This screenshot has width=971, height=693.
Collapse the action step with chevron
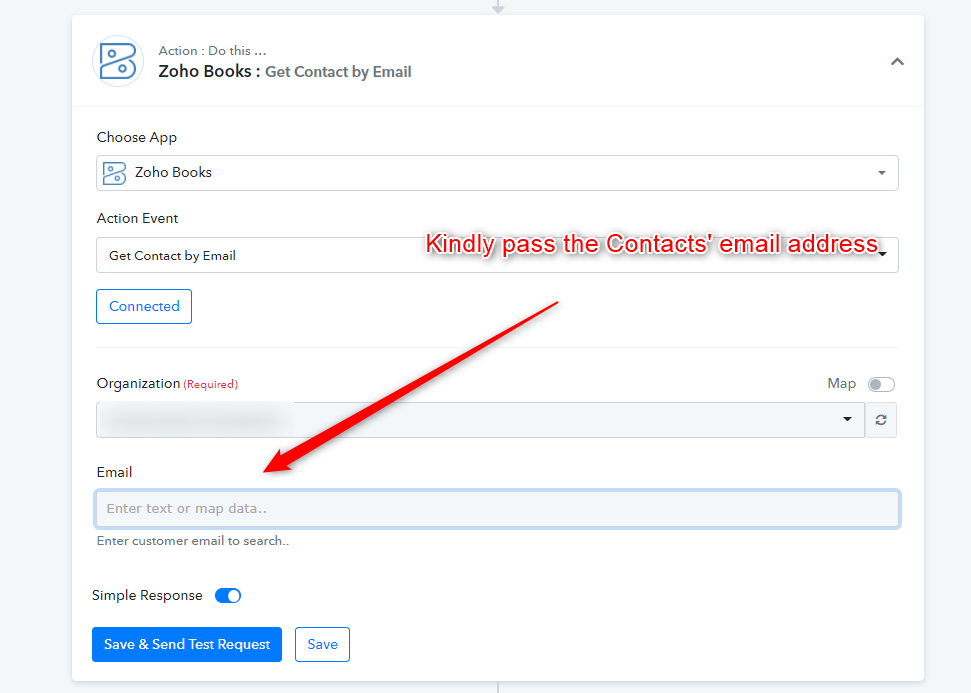[897, 61]
